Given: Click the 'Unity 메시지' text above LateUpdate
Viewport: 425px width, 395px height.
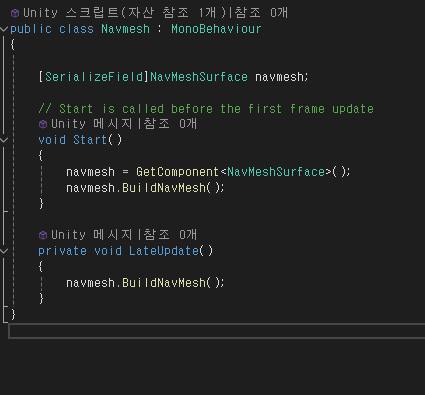Looking at the screenshot, I should (92, 235).
